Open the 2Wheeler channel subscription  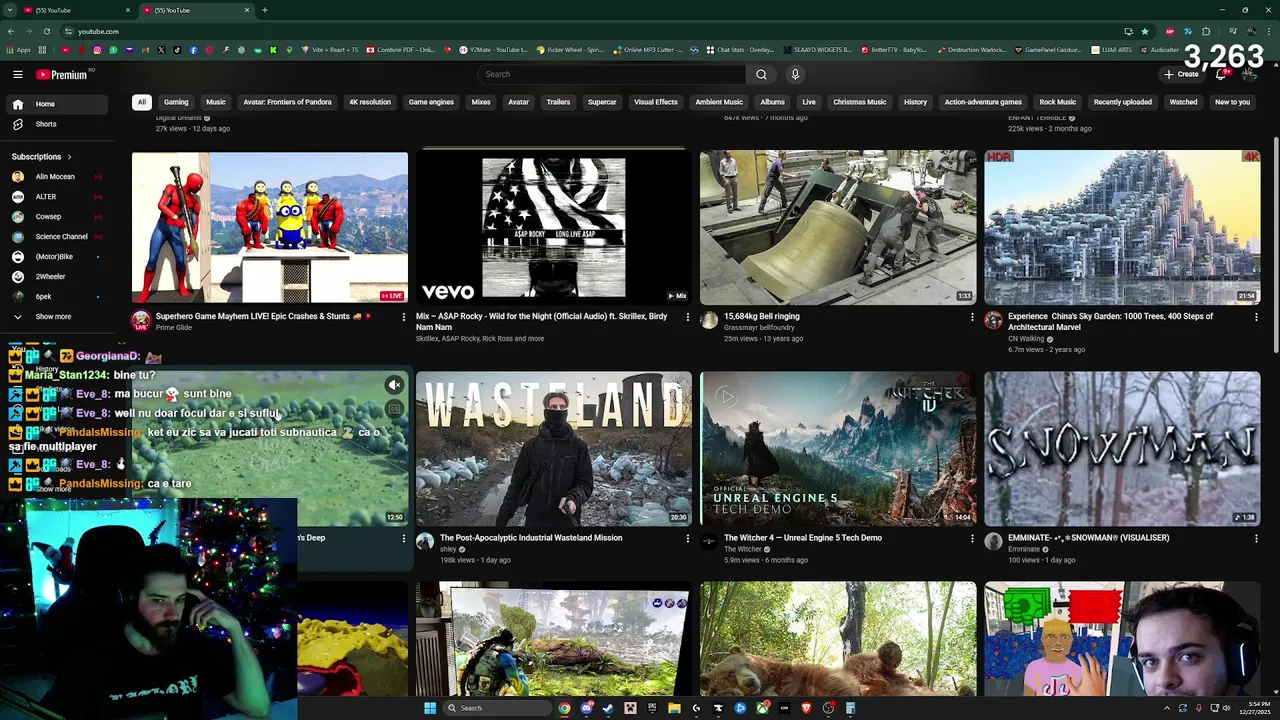(x=55, y=277)
